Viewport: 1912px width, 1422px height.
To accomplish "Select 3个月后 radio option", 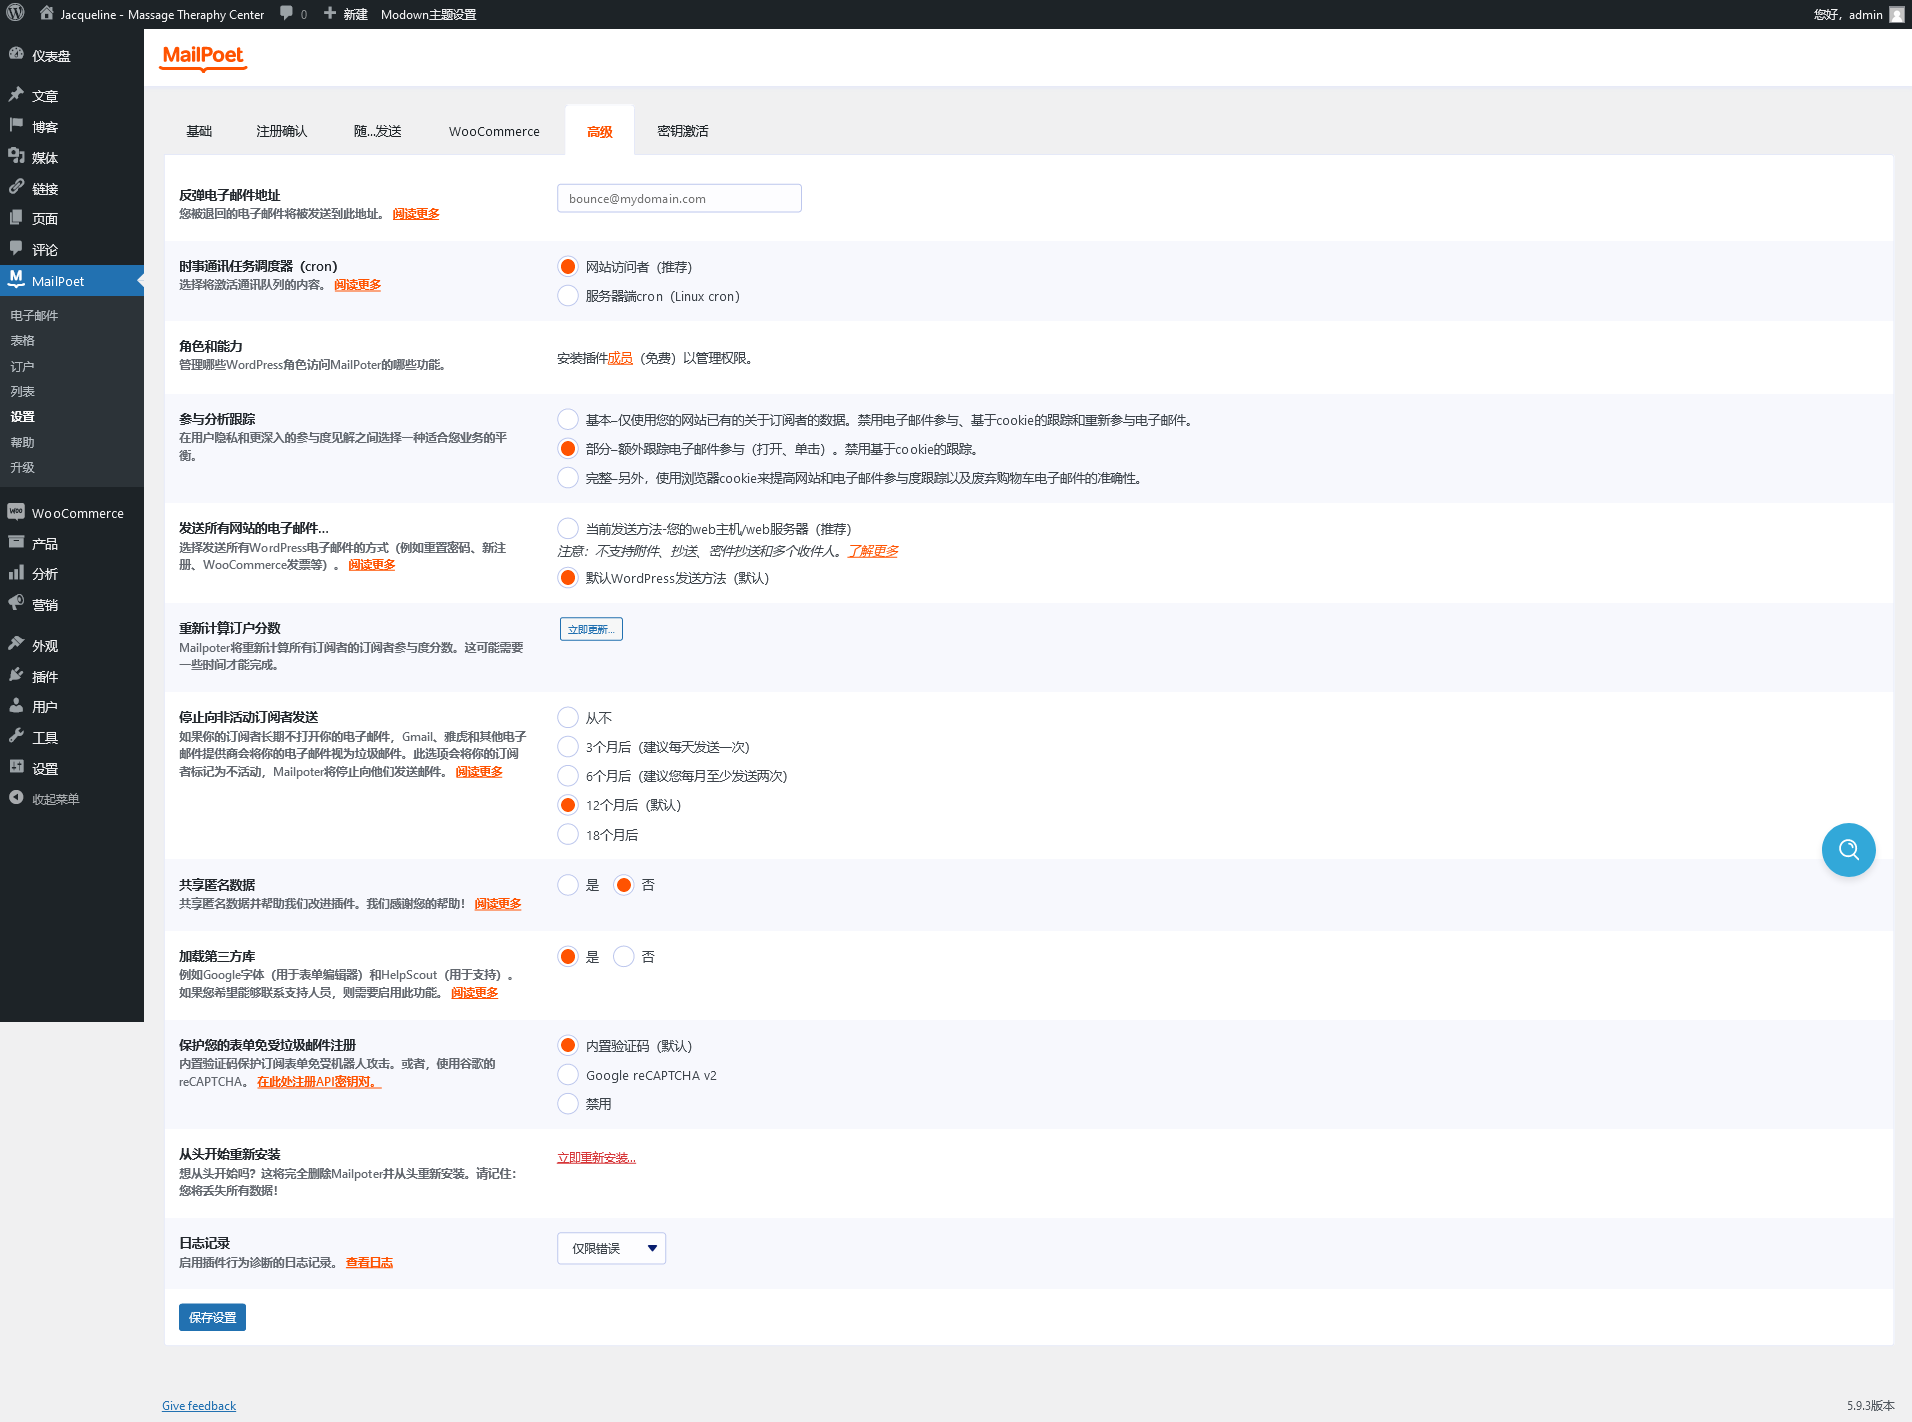I will point(568,747).
